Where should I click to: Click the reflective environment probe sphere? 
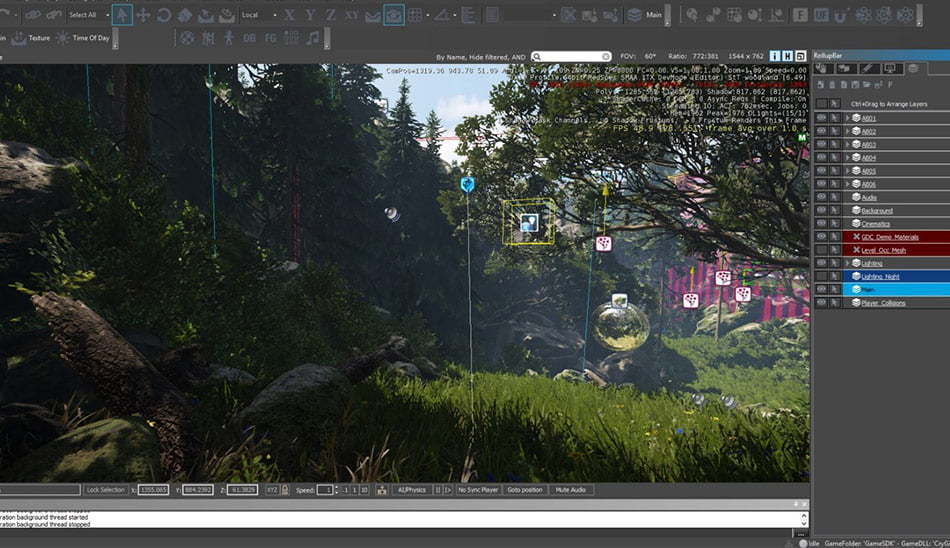620,326
